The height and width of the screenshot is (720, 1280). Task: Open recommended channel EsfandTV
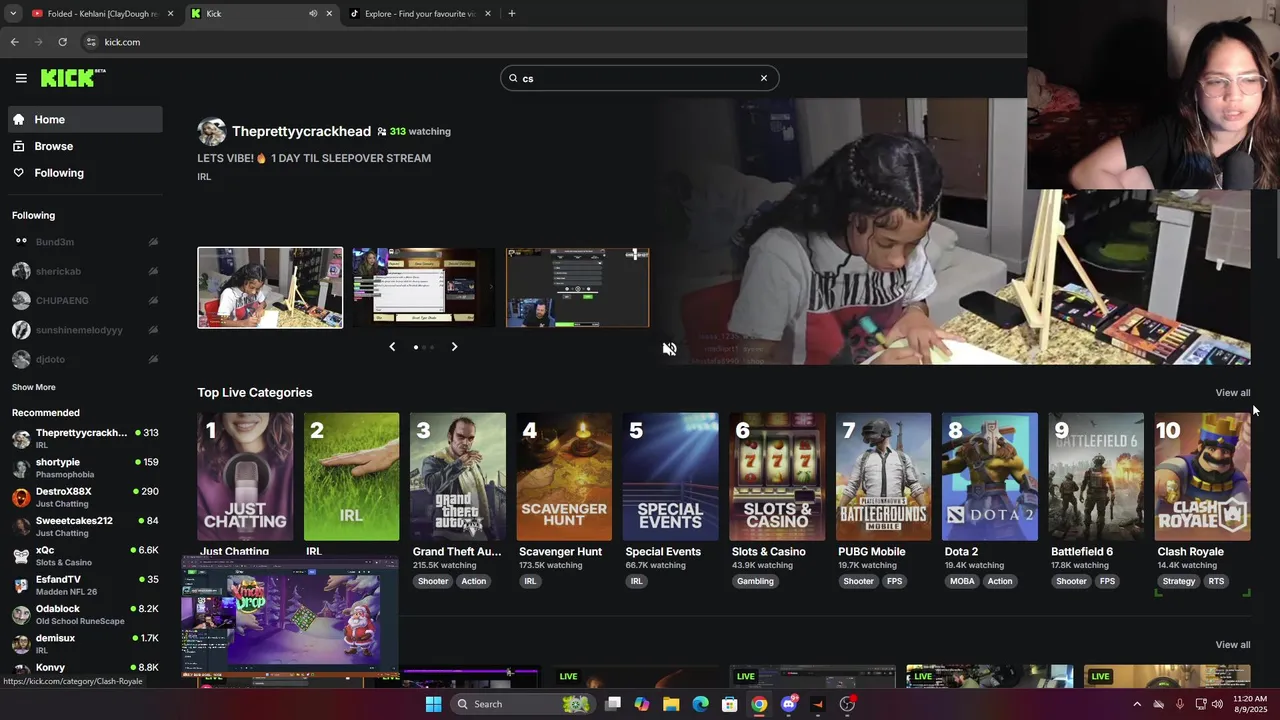tap(85, 585)
